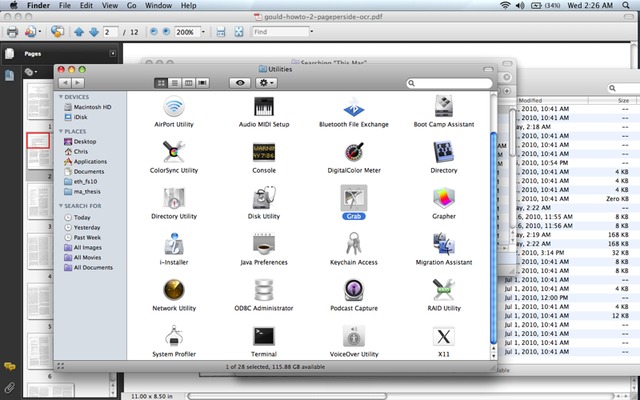Select Macintosh HD in sidebar
Viewport: 640px width, 400px height.
[x=87, y=107]
